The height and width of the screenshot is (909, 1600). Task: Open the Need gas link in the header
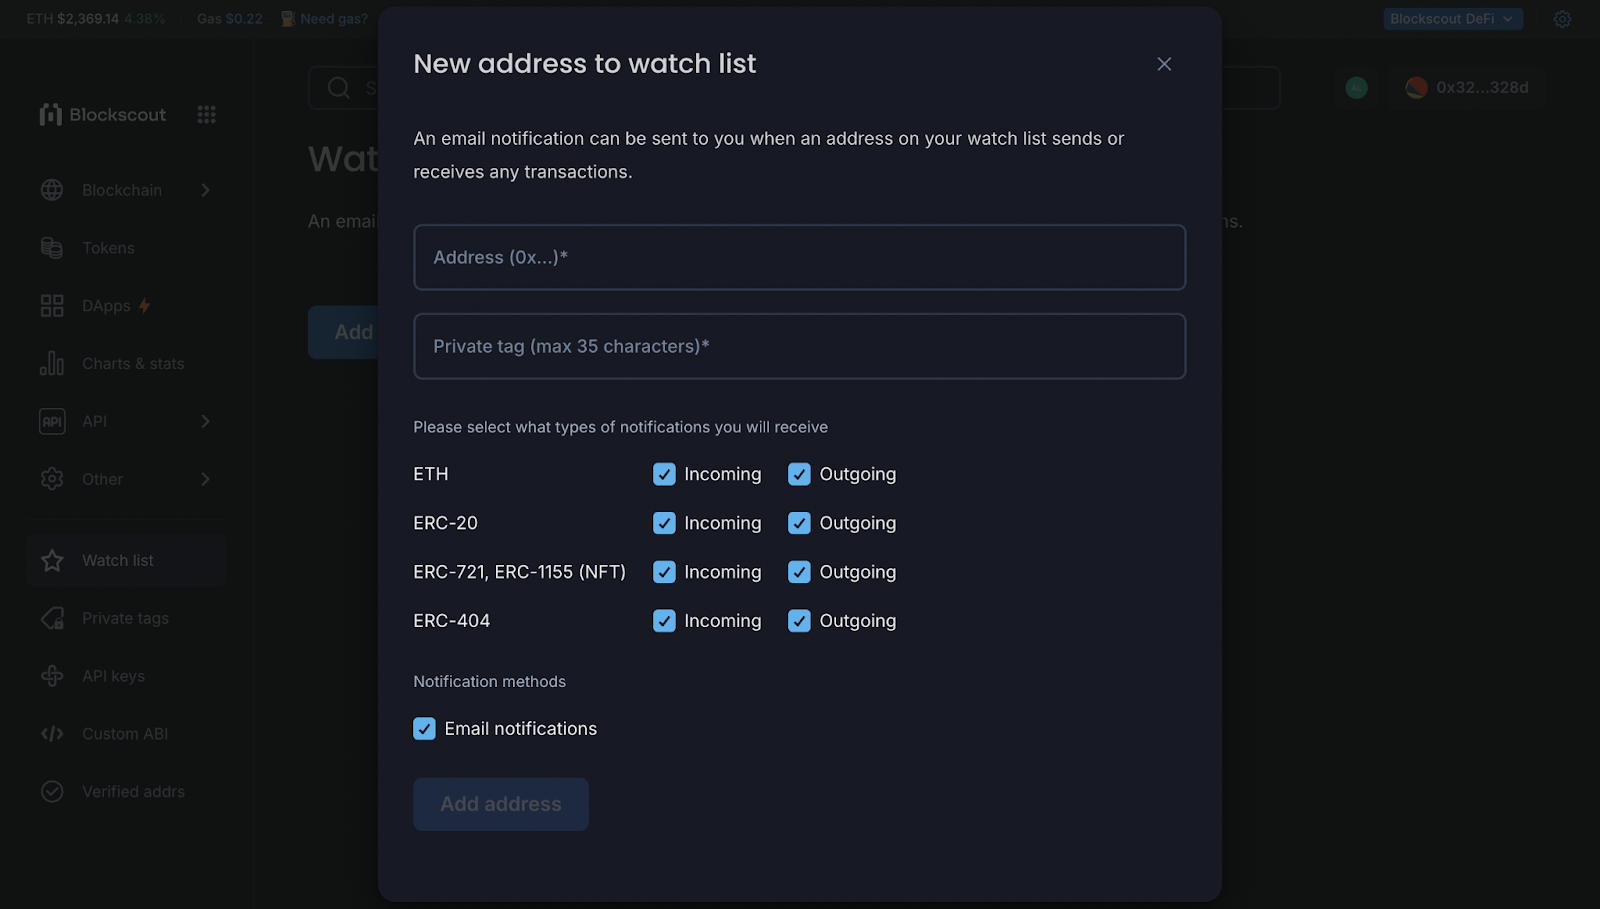331,18
